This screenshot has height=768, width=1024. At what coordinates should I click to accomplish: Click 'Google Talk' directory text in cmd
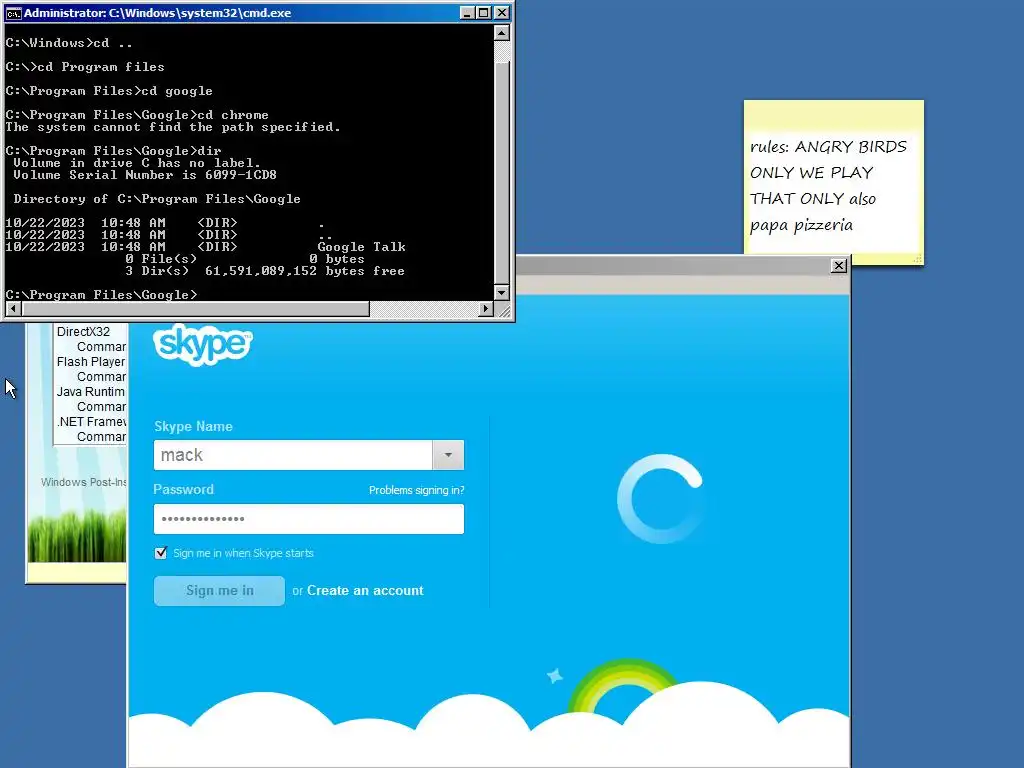coord(361,247)
